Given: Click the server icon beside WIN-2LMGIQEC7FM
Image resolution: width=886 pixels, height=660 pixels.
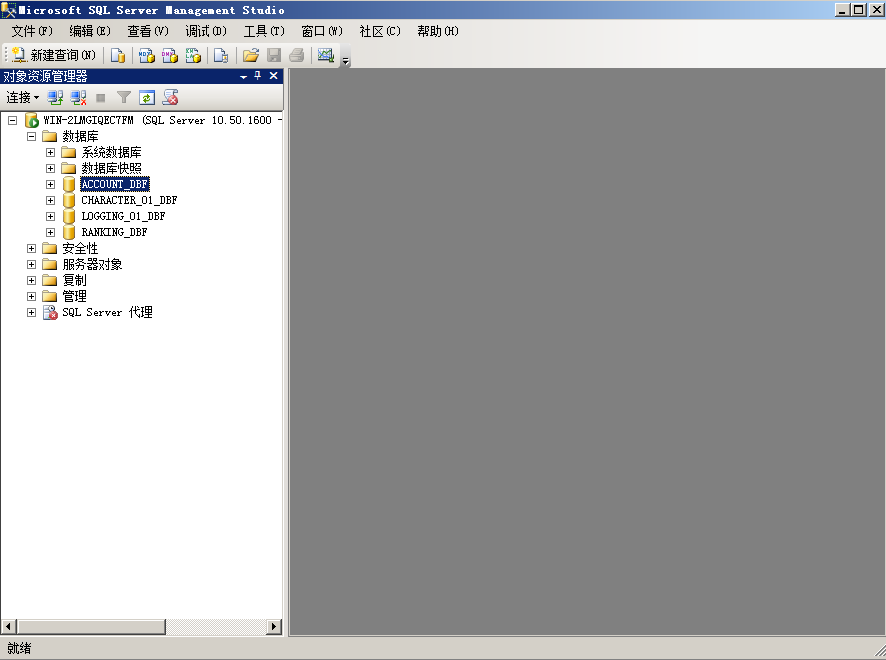Looking at the screenshot, I should [32, 120].
